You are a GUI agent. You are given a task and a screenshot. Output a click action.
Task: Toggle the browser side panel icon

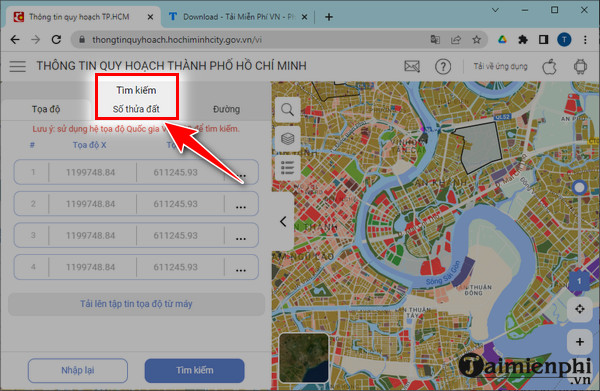543,39
